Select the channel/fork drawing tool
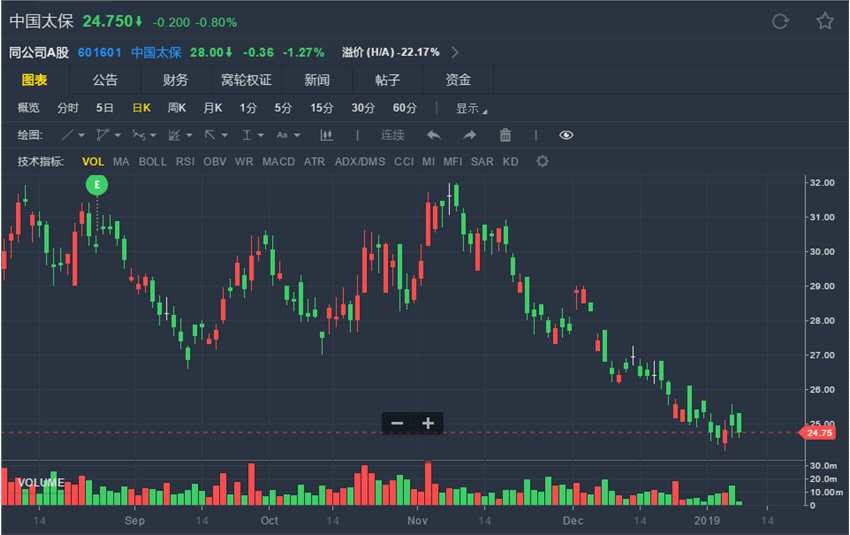 pos(102,135)
